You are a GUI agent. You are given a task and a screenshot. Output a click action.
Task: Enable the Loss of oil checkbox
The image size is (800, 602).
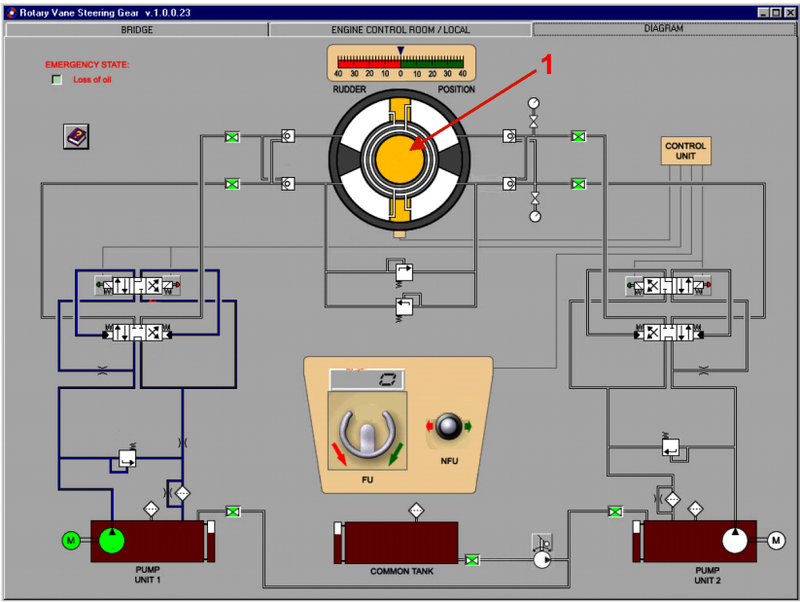57,80
